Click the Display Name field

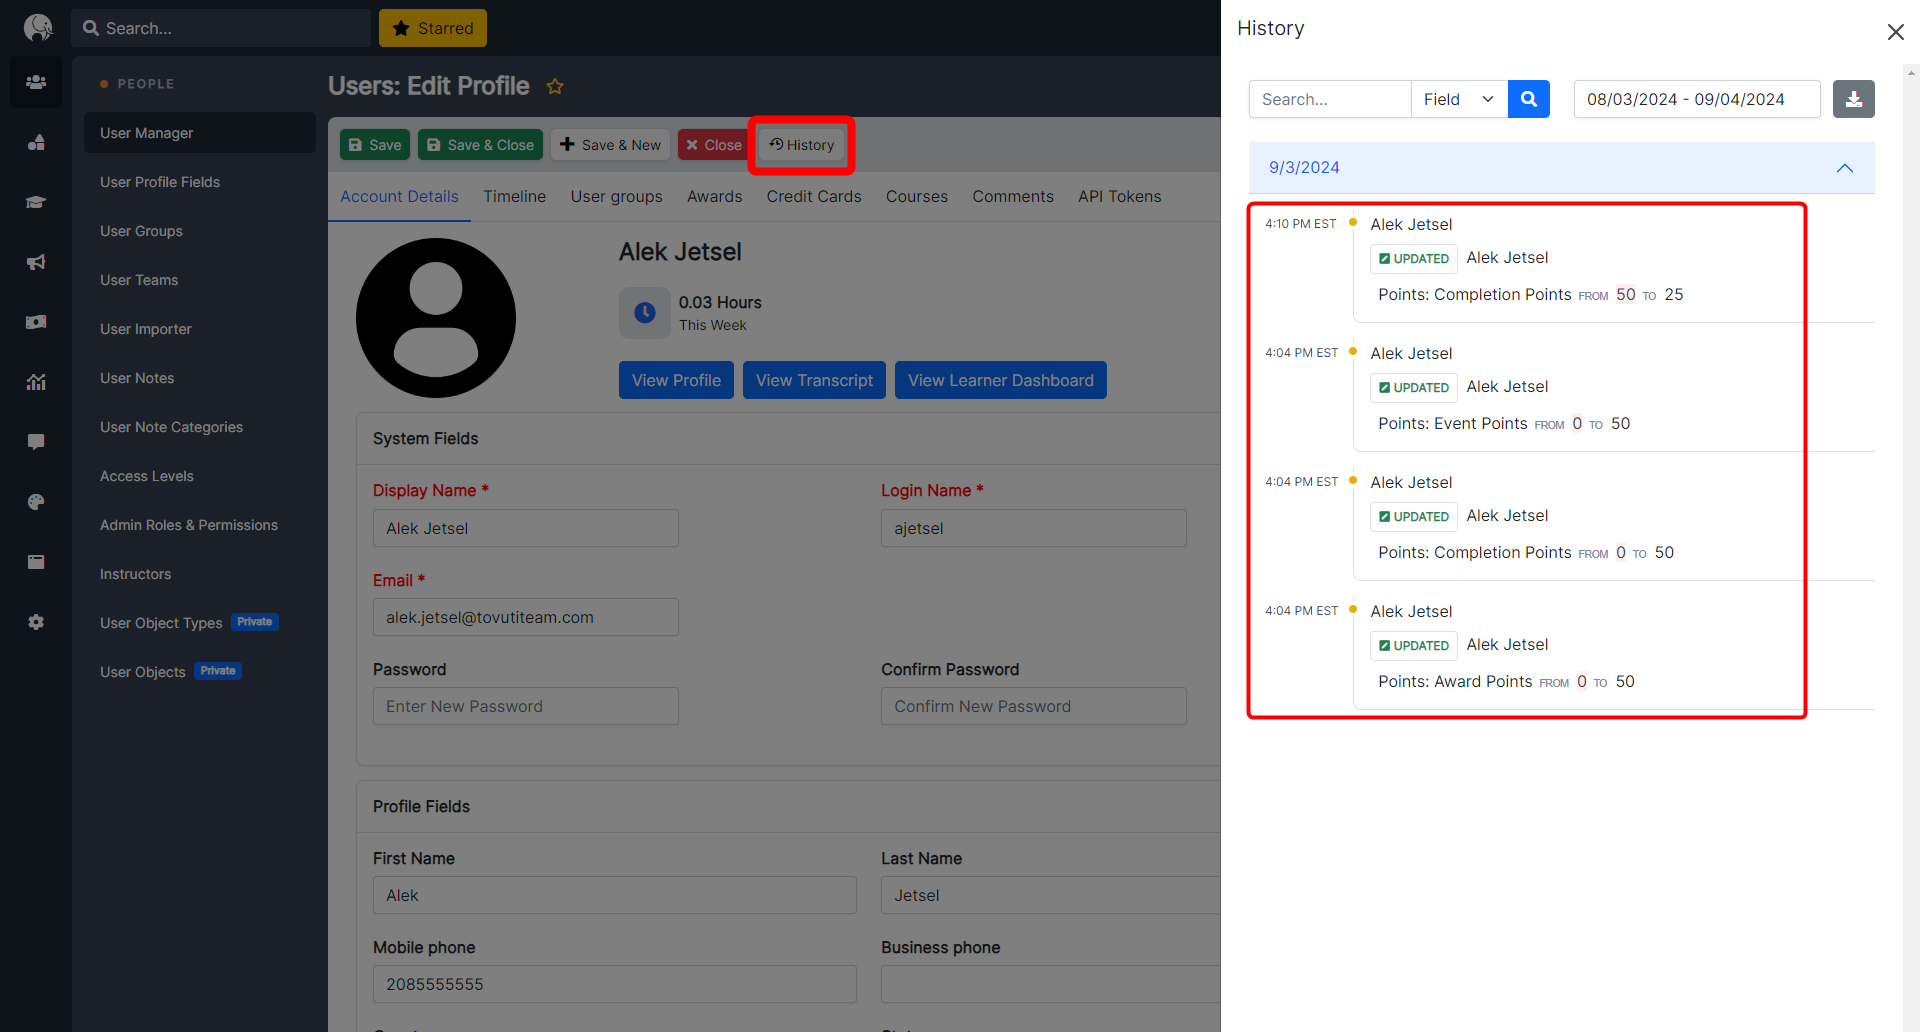[x=526, y=528]
